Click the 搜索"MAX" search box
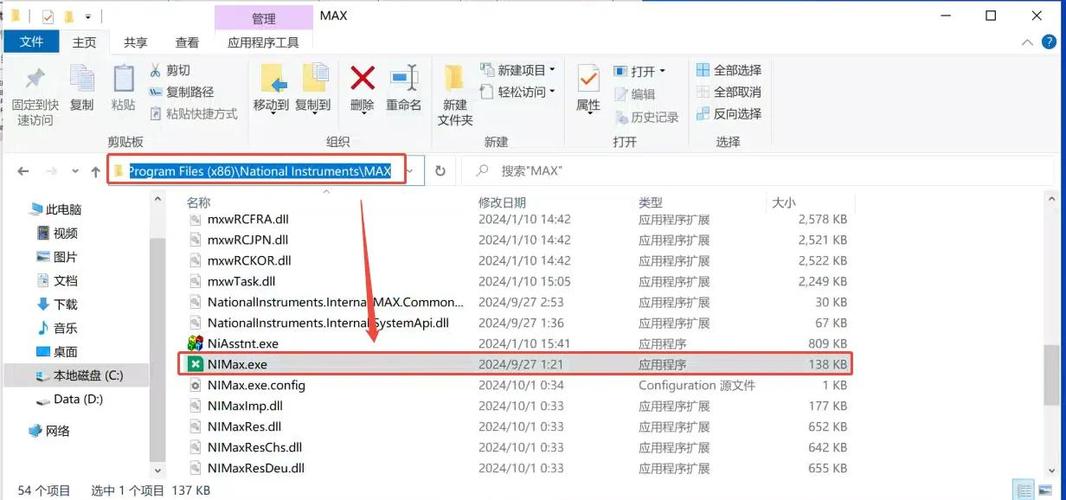1066x500 pixels. (x=757, y=171)
